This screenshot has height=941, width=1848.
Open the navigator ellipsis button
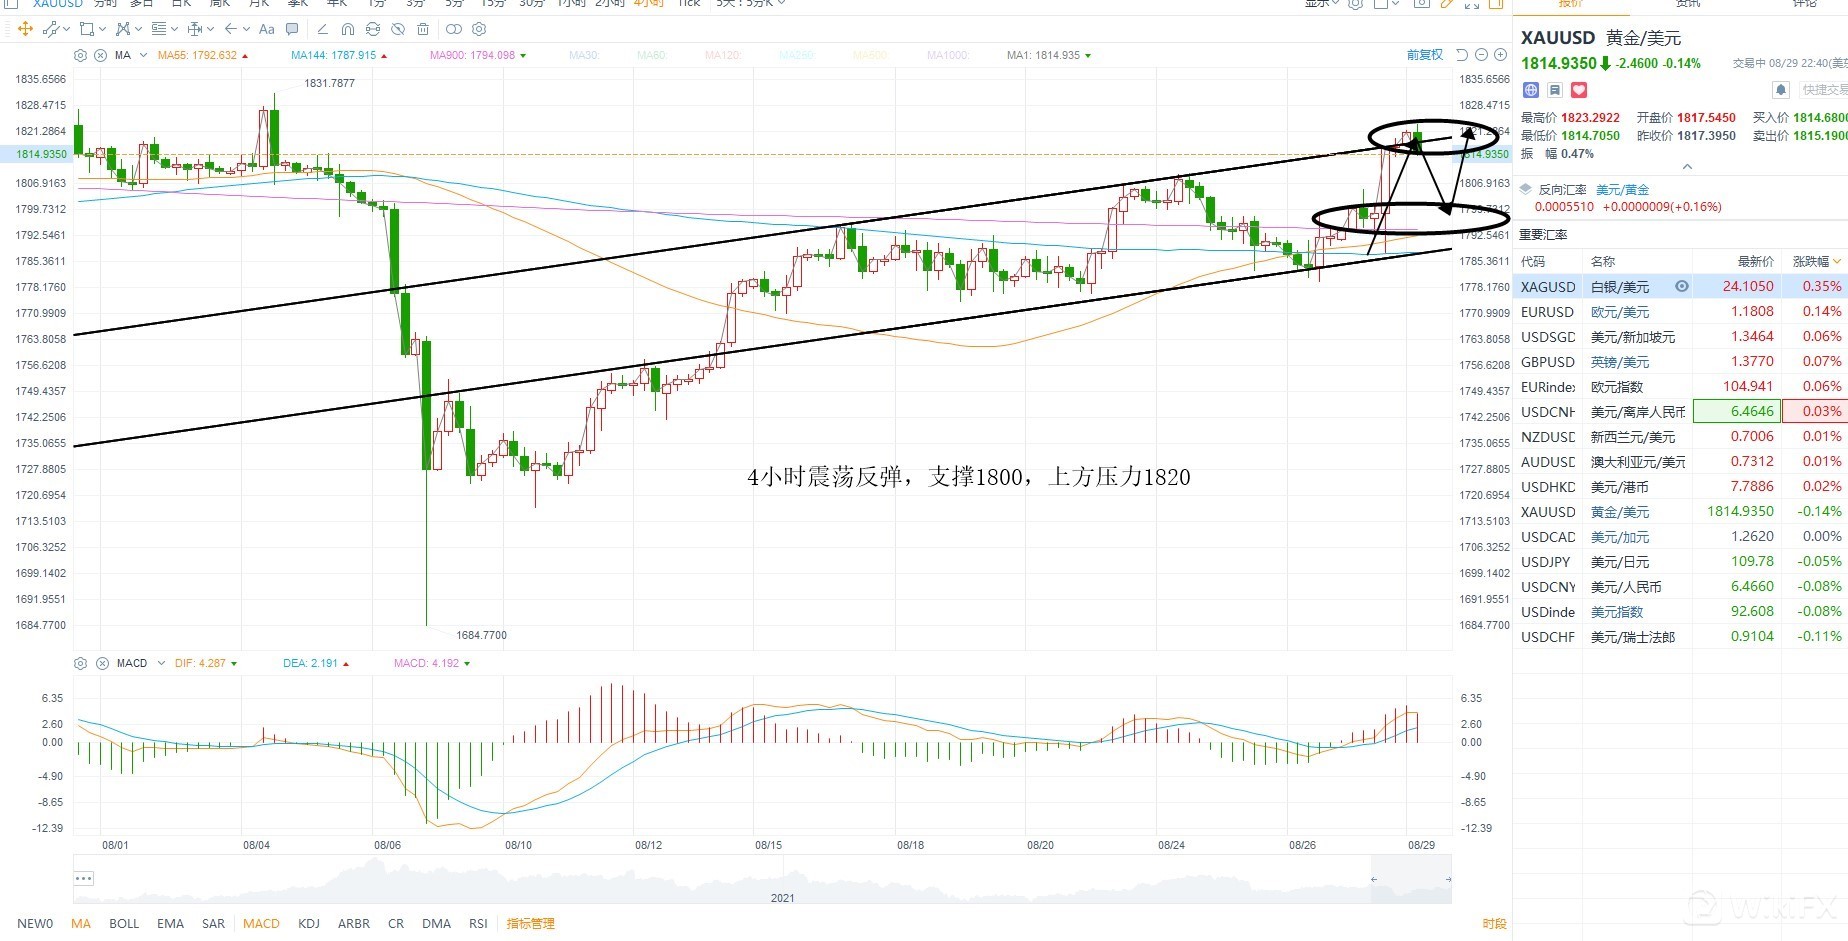[84, 878]
